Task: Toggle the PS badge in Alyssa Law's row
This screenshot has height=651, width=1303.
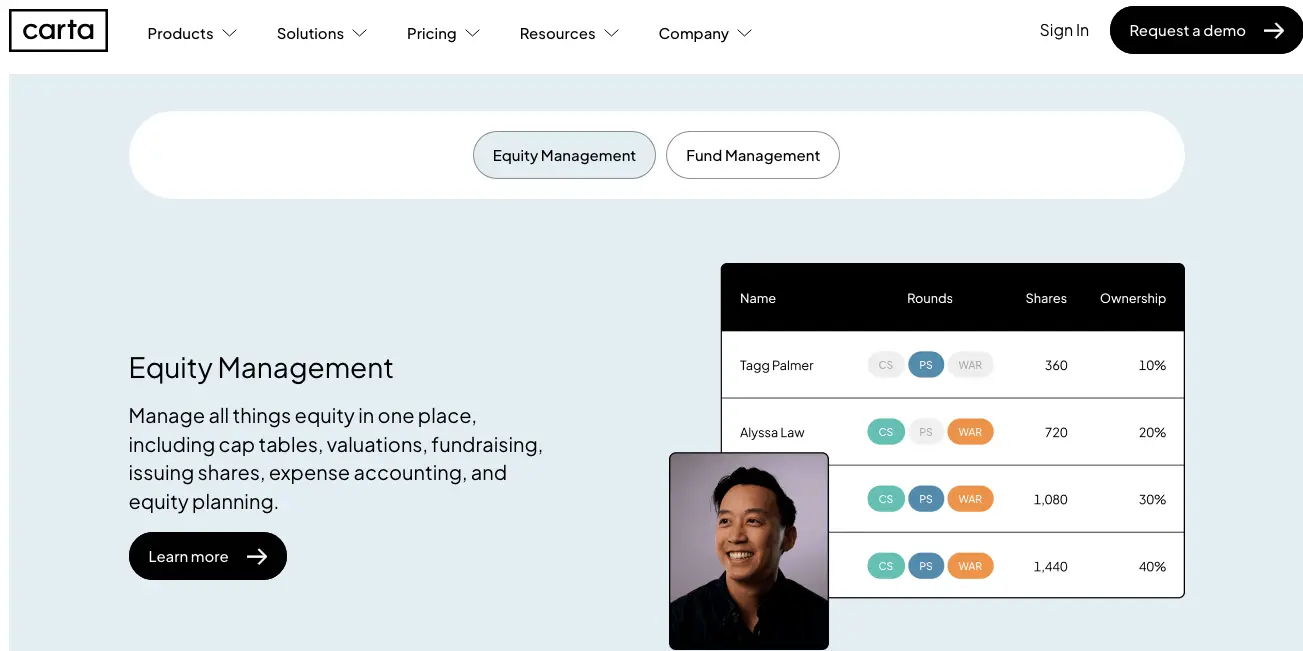Action: 926,432
